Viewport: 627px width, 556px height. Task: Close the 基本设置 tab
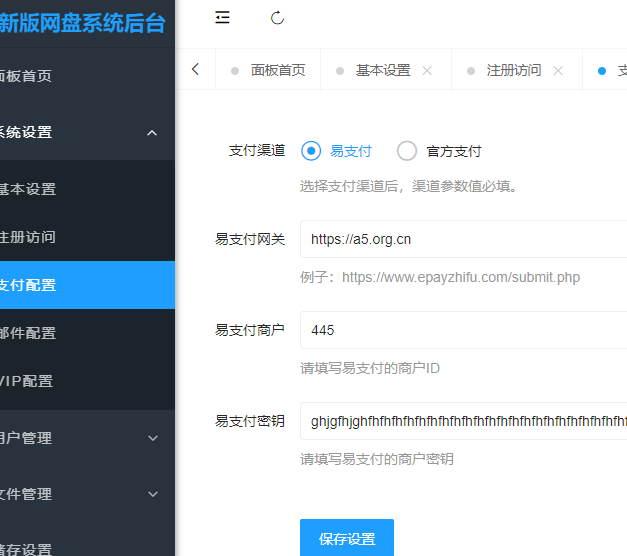[x=427, y=71]
